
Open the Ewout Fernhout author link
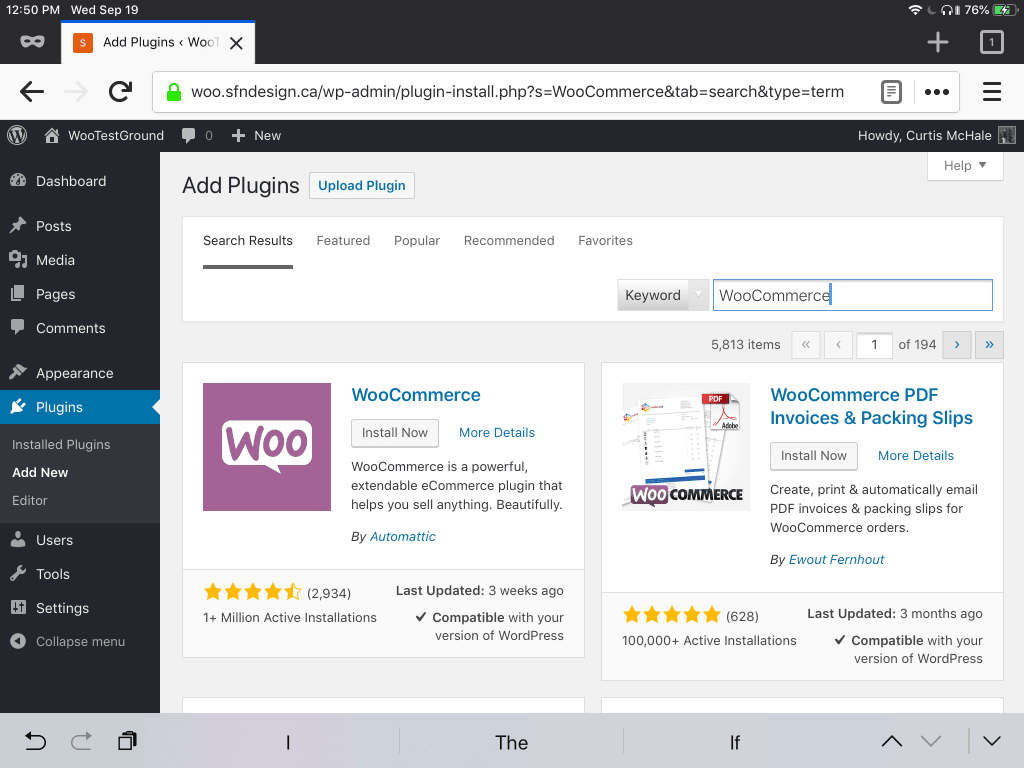[x=836, y=560]
